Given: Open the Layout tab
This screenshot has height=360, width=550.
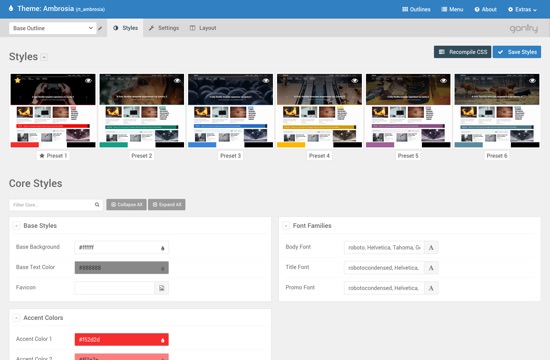Looking at the screenshot, I should (203, 28).
